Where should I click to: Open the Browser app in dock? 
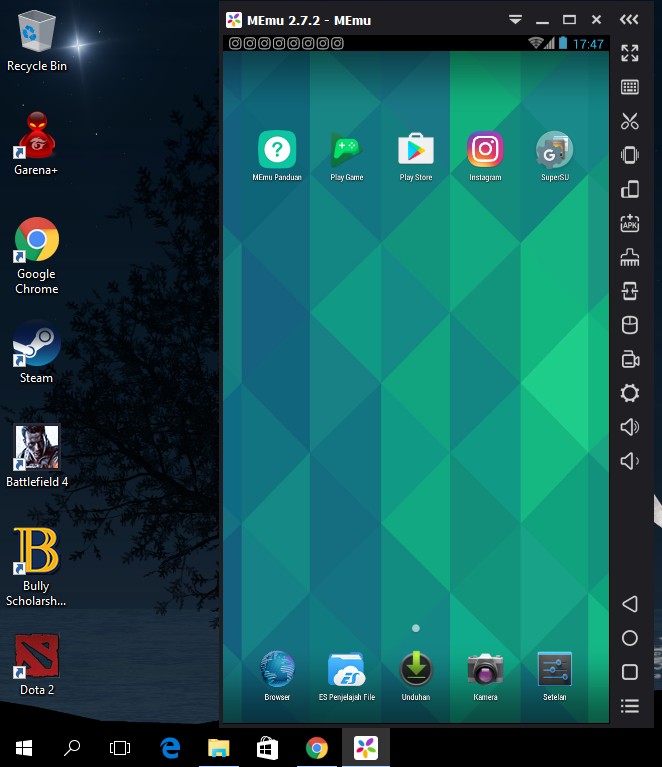coord(277,676)
